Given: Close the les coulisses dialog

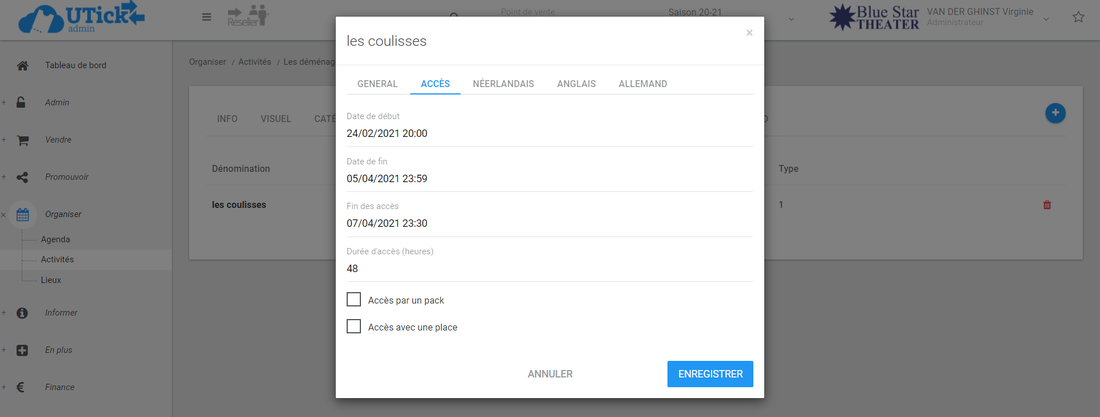Looking at the screenshot, I should point(749,33).
